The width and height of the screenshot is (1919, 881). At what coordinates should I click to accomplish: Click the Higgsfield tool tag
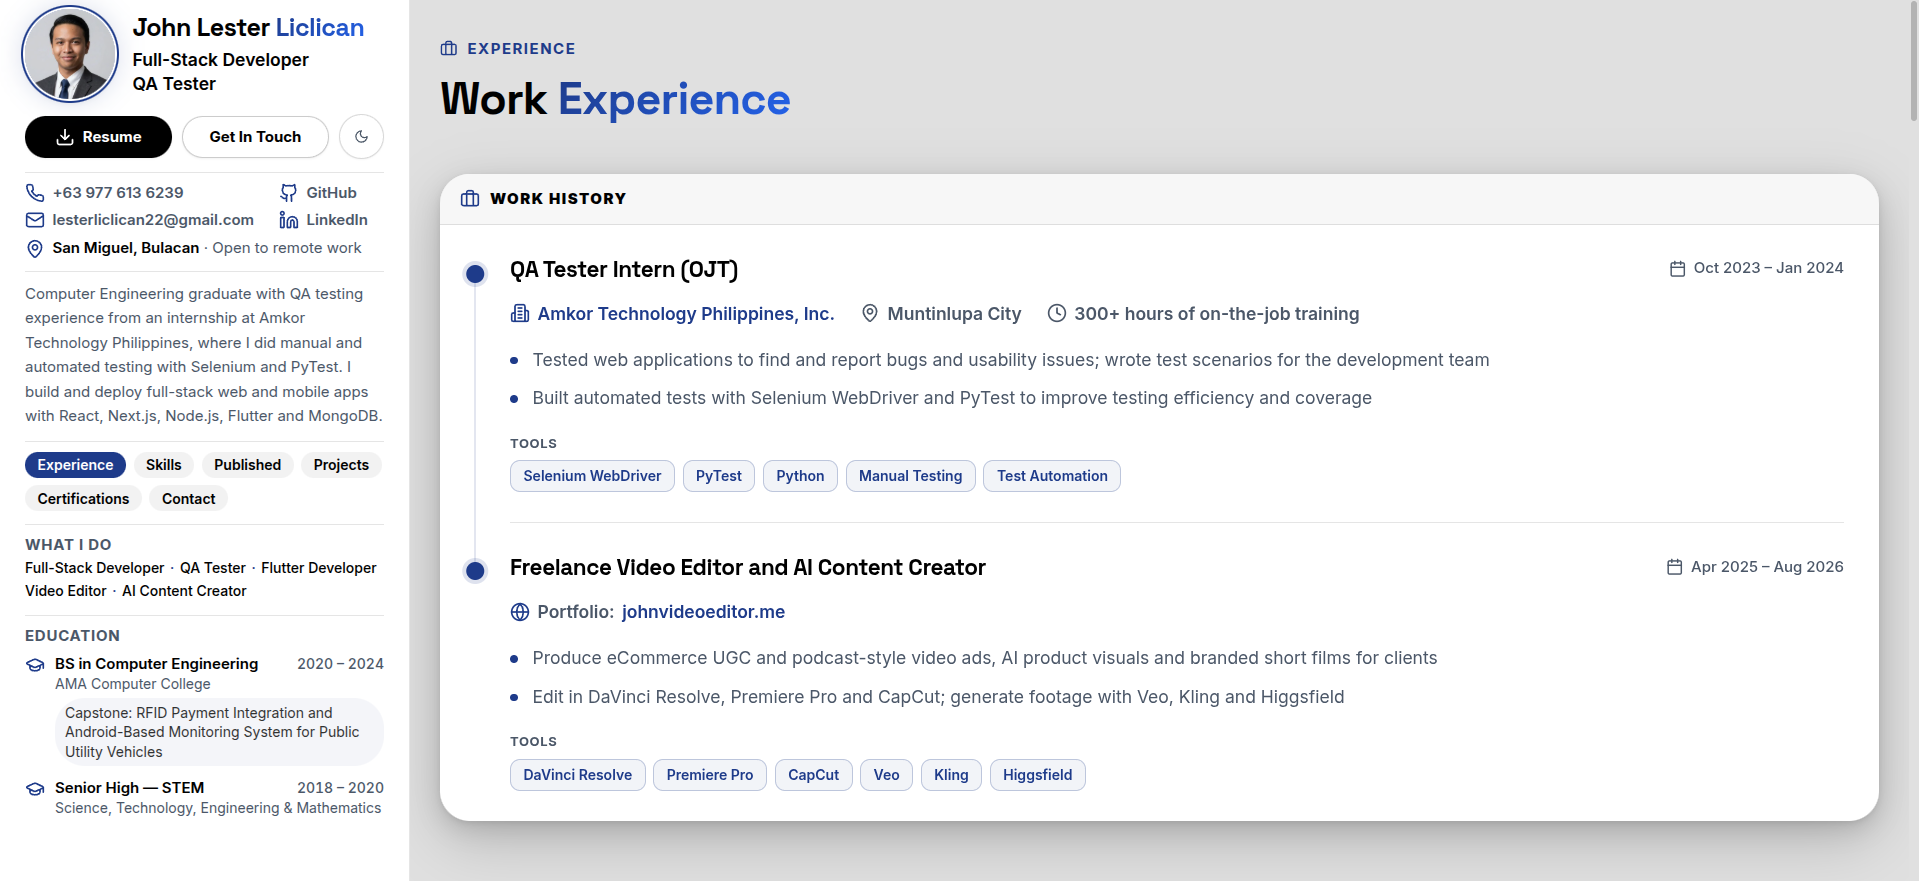[1038, 775]
